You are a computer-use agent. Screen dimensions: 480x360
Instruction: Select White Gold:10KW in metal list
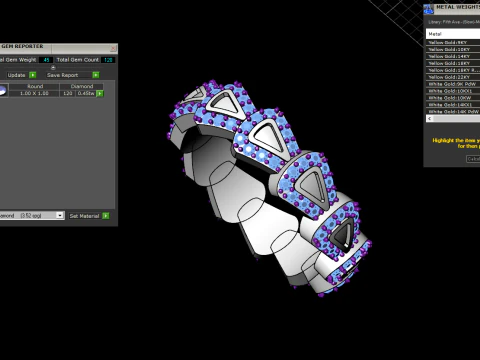[x=453, y=98]
